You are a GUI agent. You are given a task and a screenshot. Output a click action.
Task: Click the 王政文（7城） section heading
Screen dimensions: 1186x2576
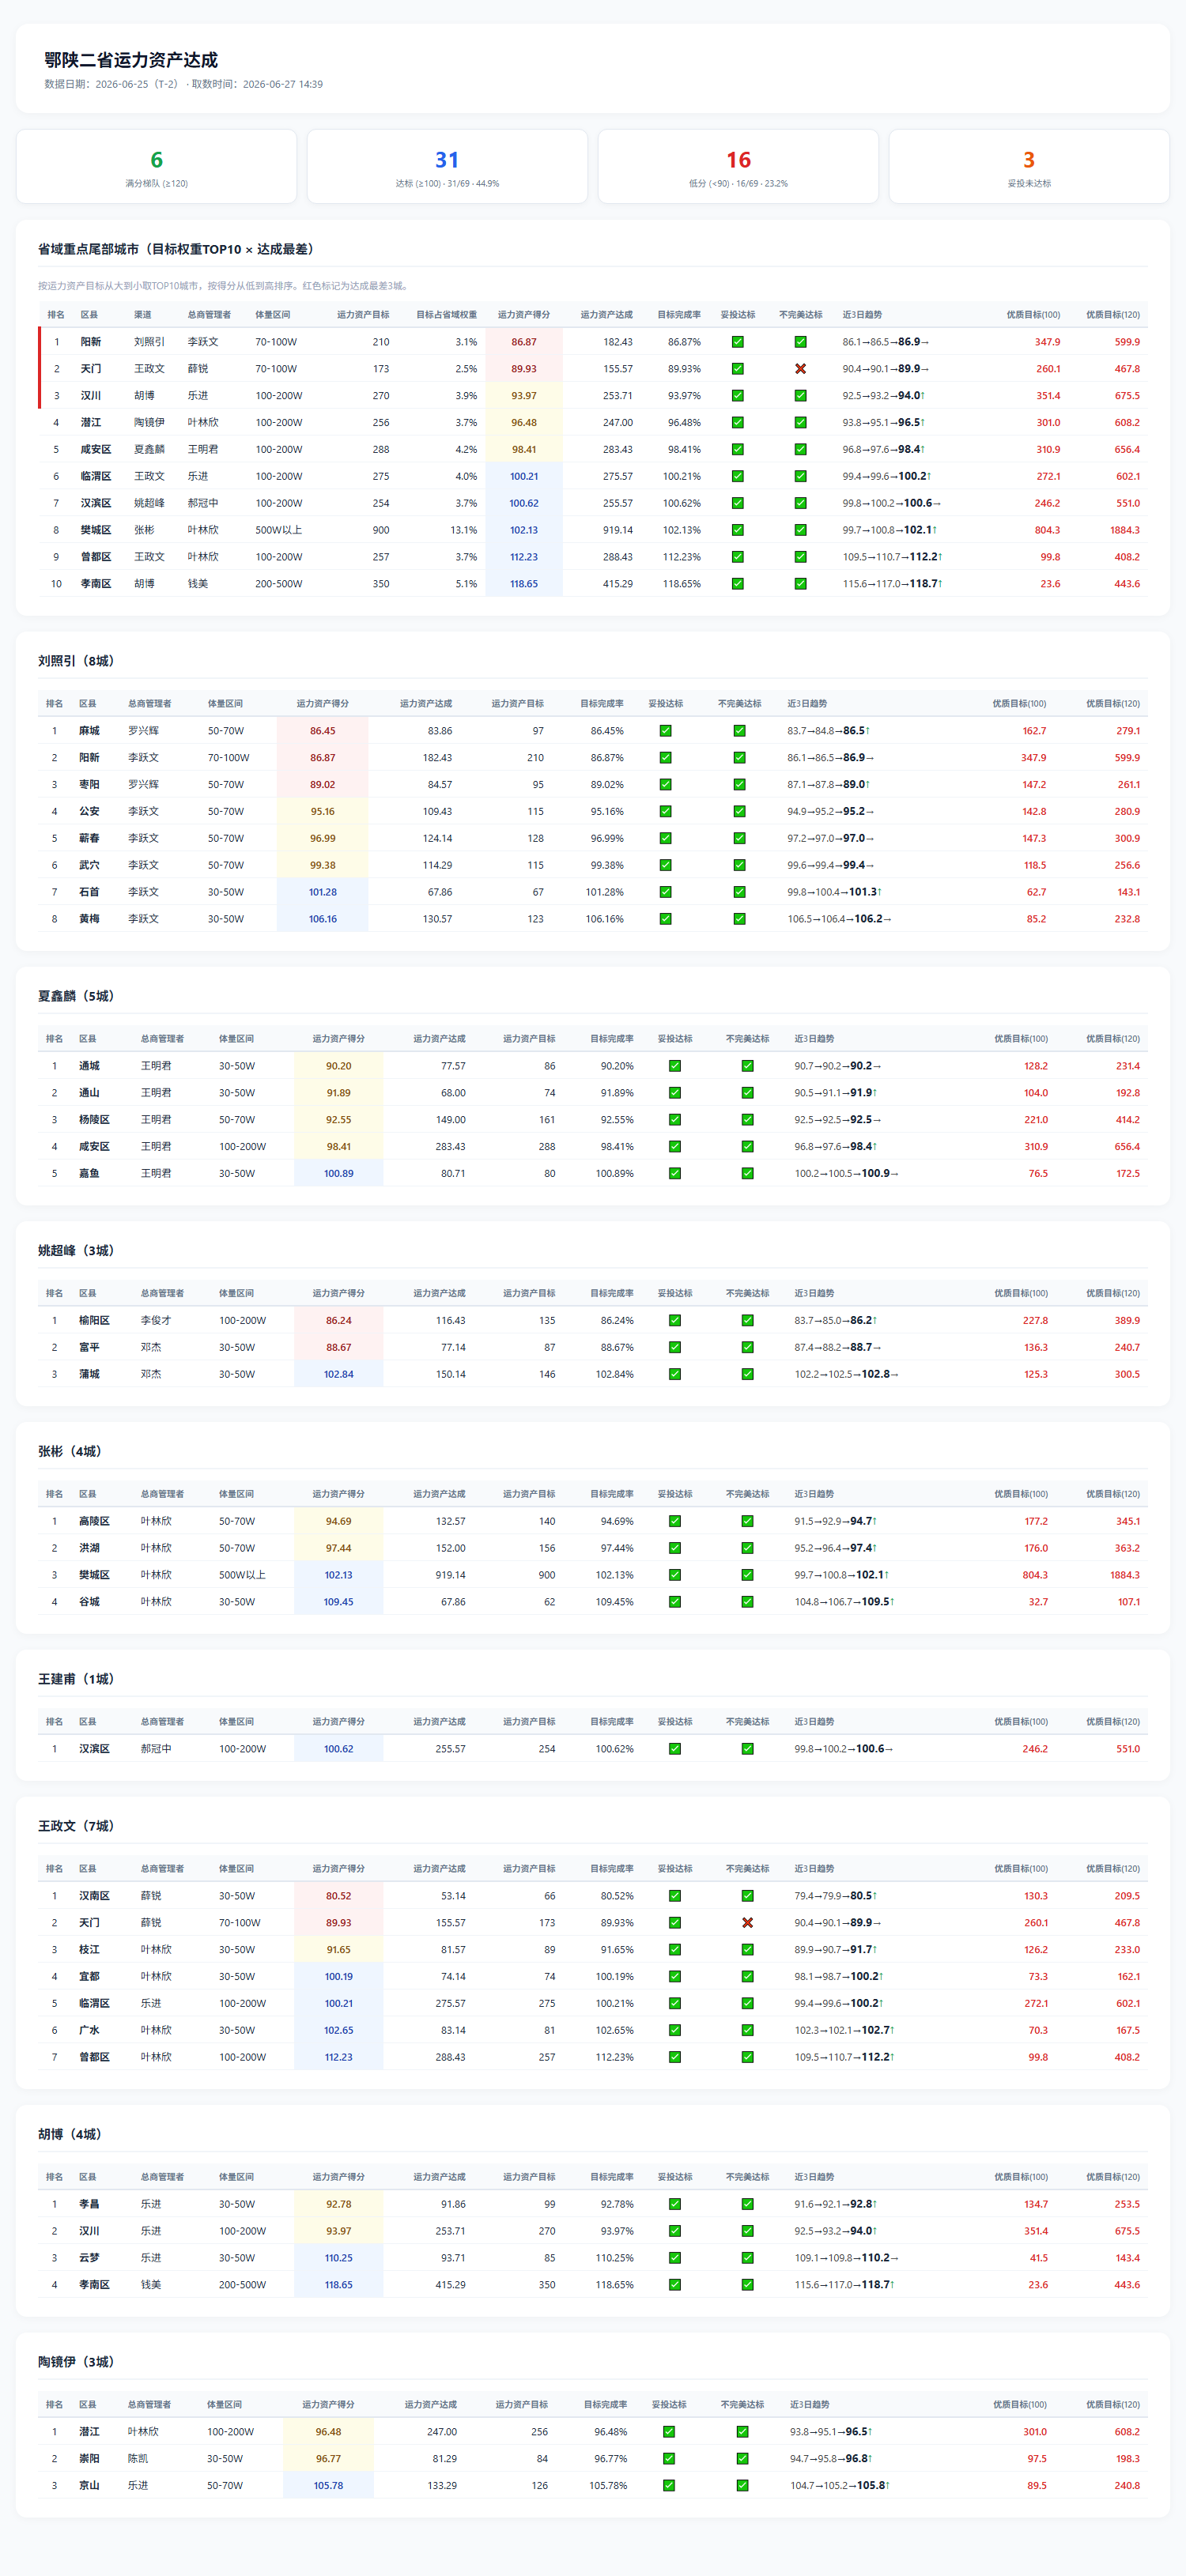point(76,1826)
